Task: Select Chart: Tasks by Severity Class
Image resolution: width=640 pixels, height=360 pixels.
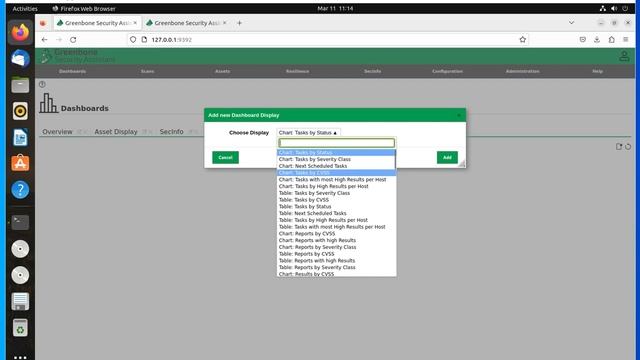Action: [336, 159]
